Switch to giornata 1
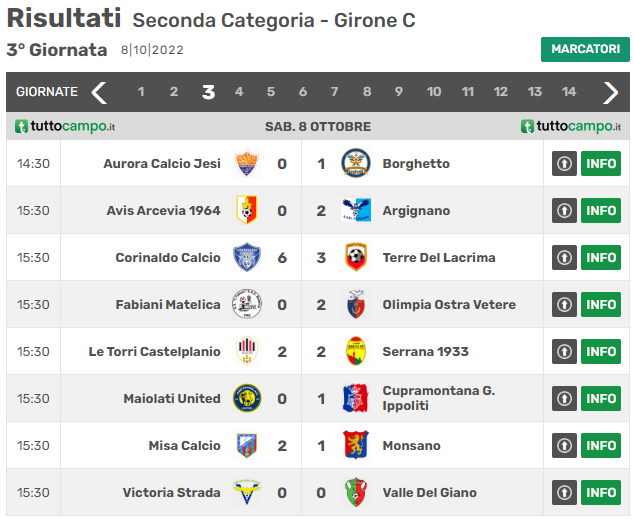Image resolution: width=634 pixels, height=519 pixels. click(141, 92)
